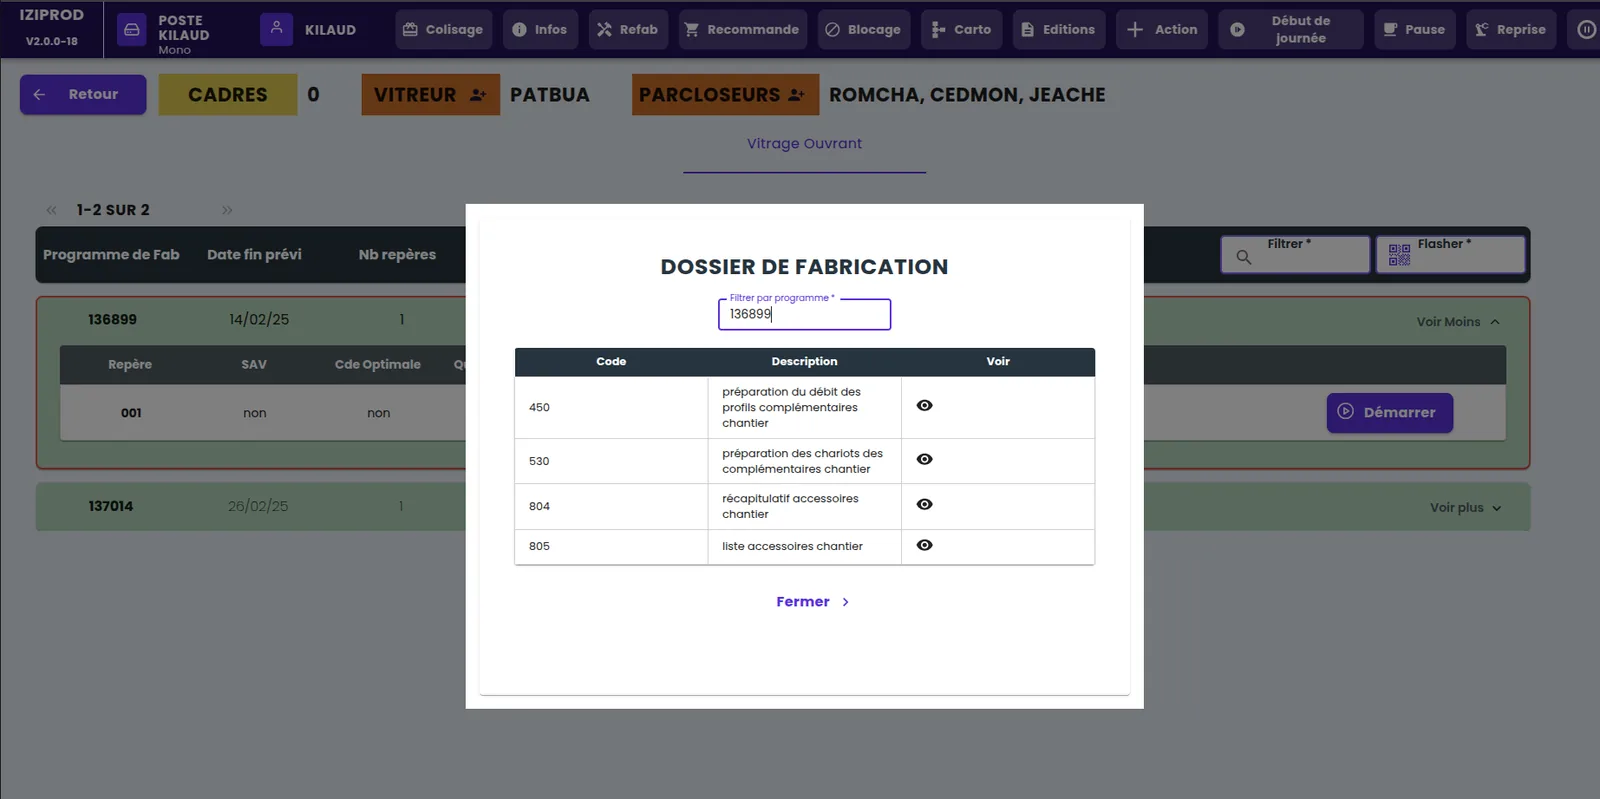Click the Description column header in dialog

click(x=804, y=362)
